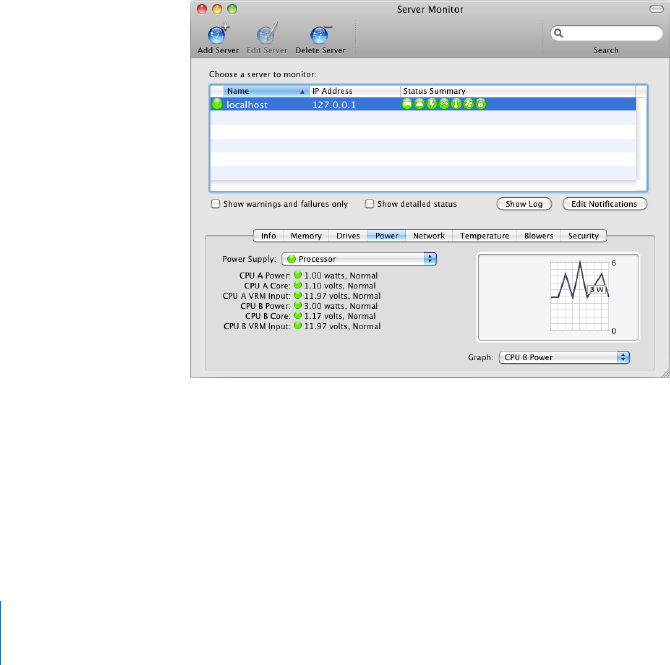Click the green indicator for CPU A Core
The height and width of the screenshot is (665, 670).
coord(298,285)
